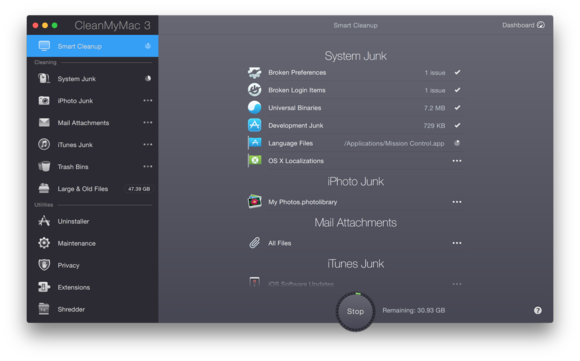Open the Shredder utility

(x=92, y=309)
